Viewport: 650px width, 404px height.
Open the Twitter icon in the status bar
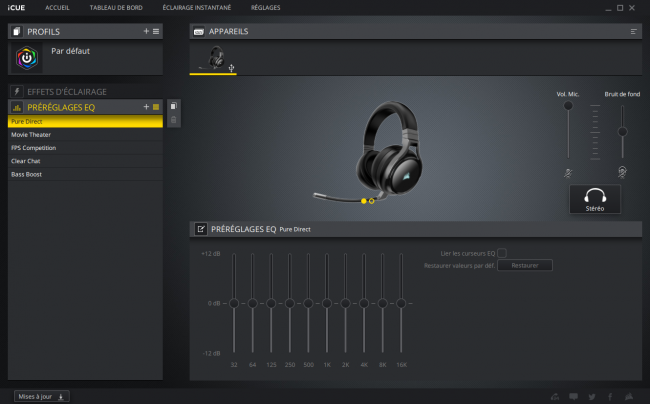tap(592, 397)
